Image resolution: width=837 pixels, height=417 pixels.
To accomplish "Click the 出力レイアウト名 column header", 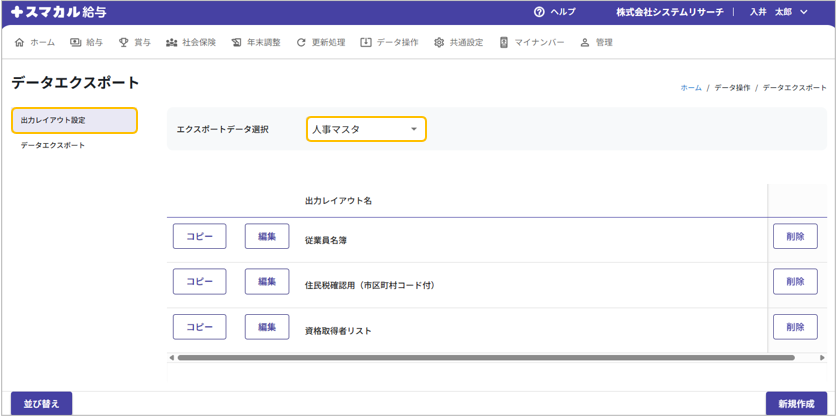I will (x=338, y=201).
